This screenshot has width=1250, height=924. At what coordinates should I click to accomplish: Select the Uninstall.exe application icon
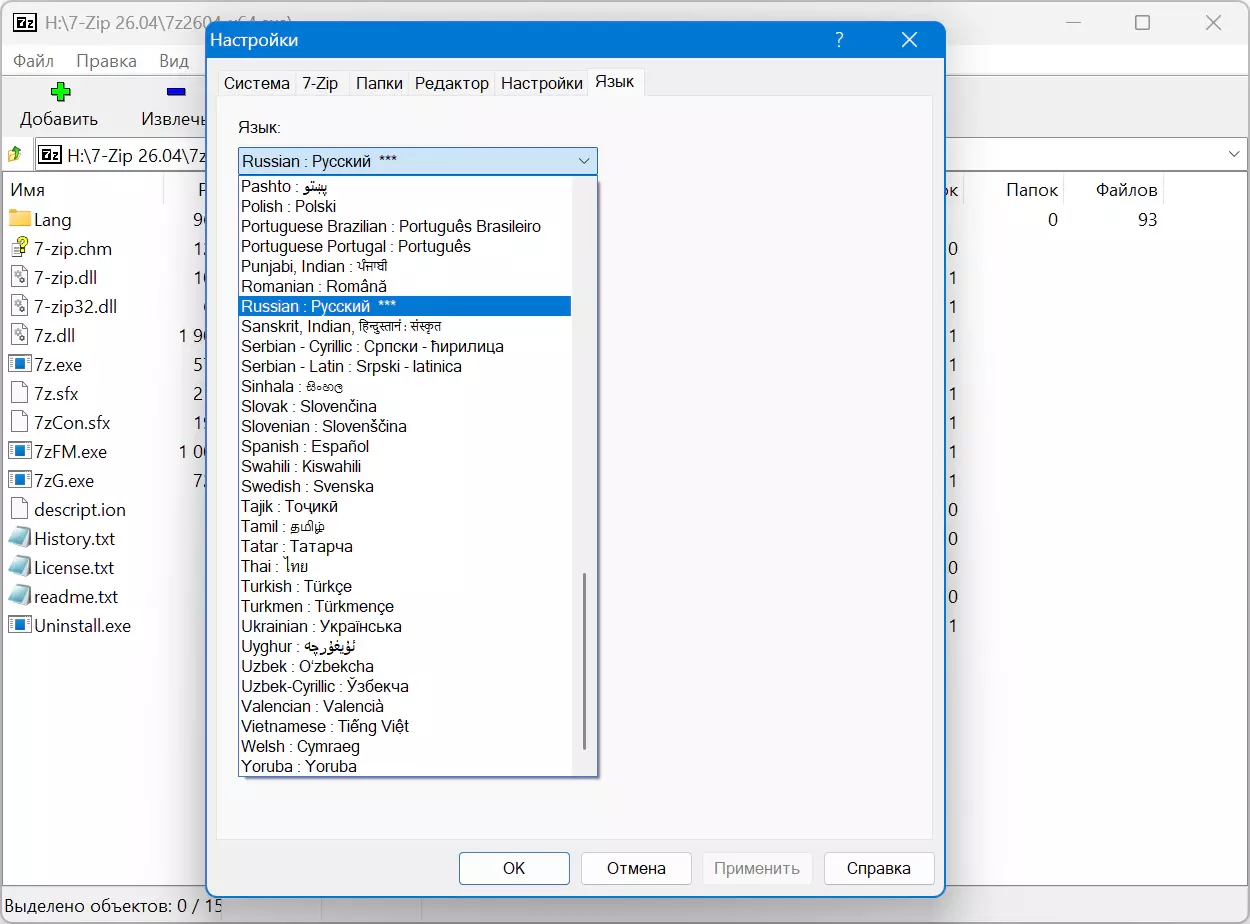pyautogui.click(x=20, y=625)
